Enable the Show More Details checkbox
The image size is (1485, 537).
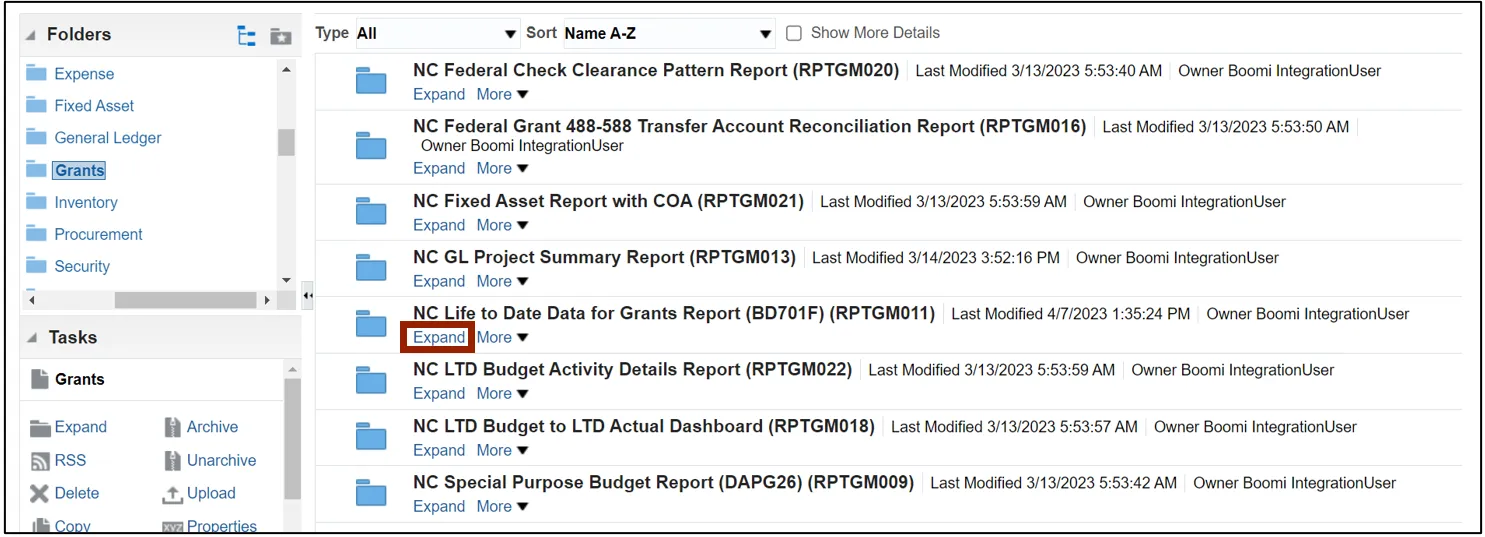794,33
